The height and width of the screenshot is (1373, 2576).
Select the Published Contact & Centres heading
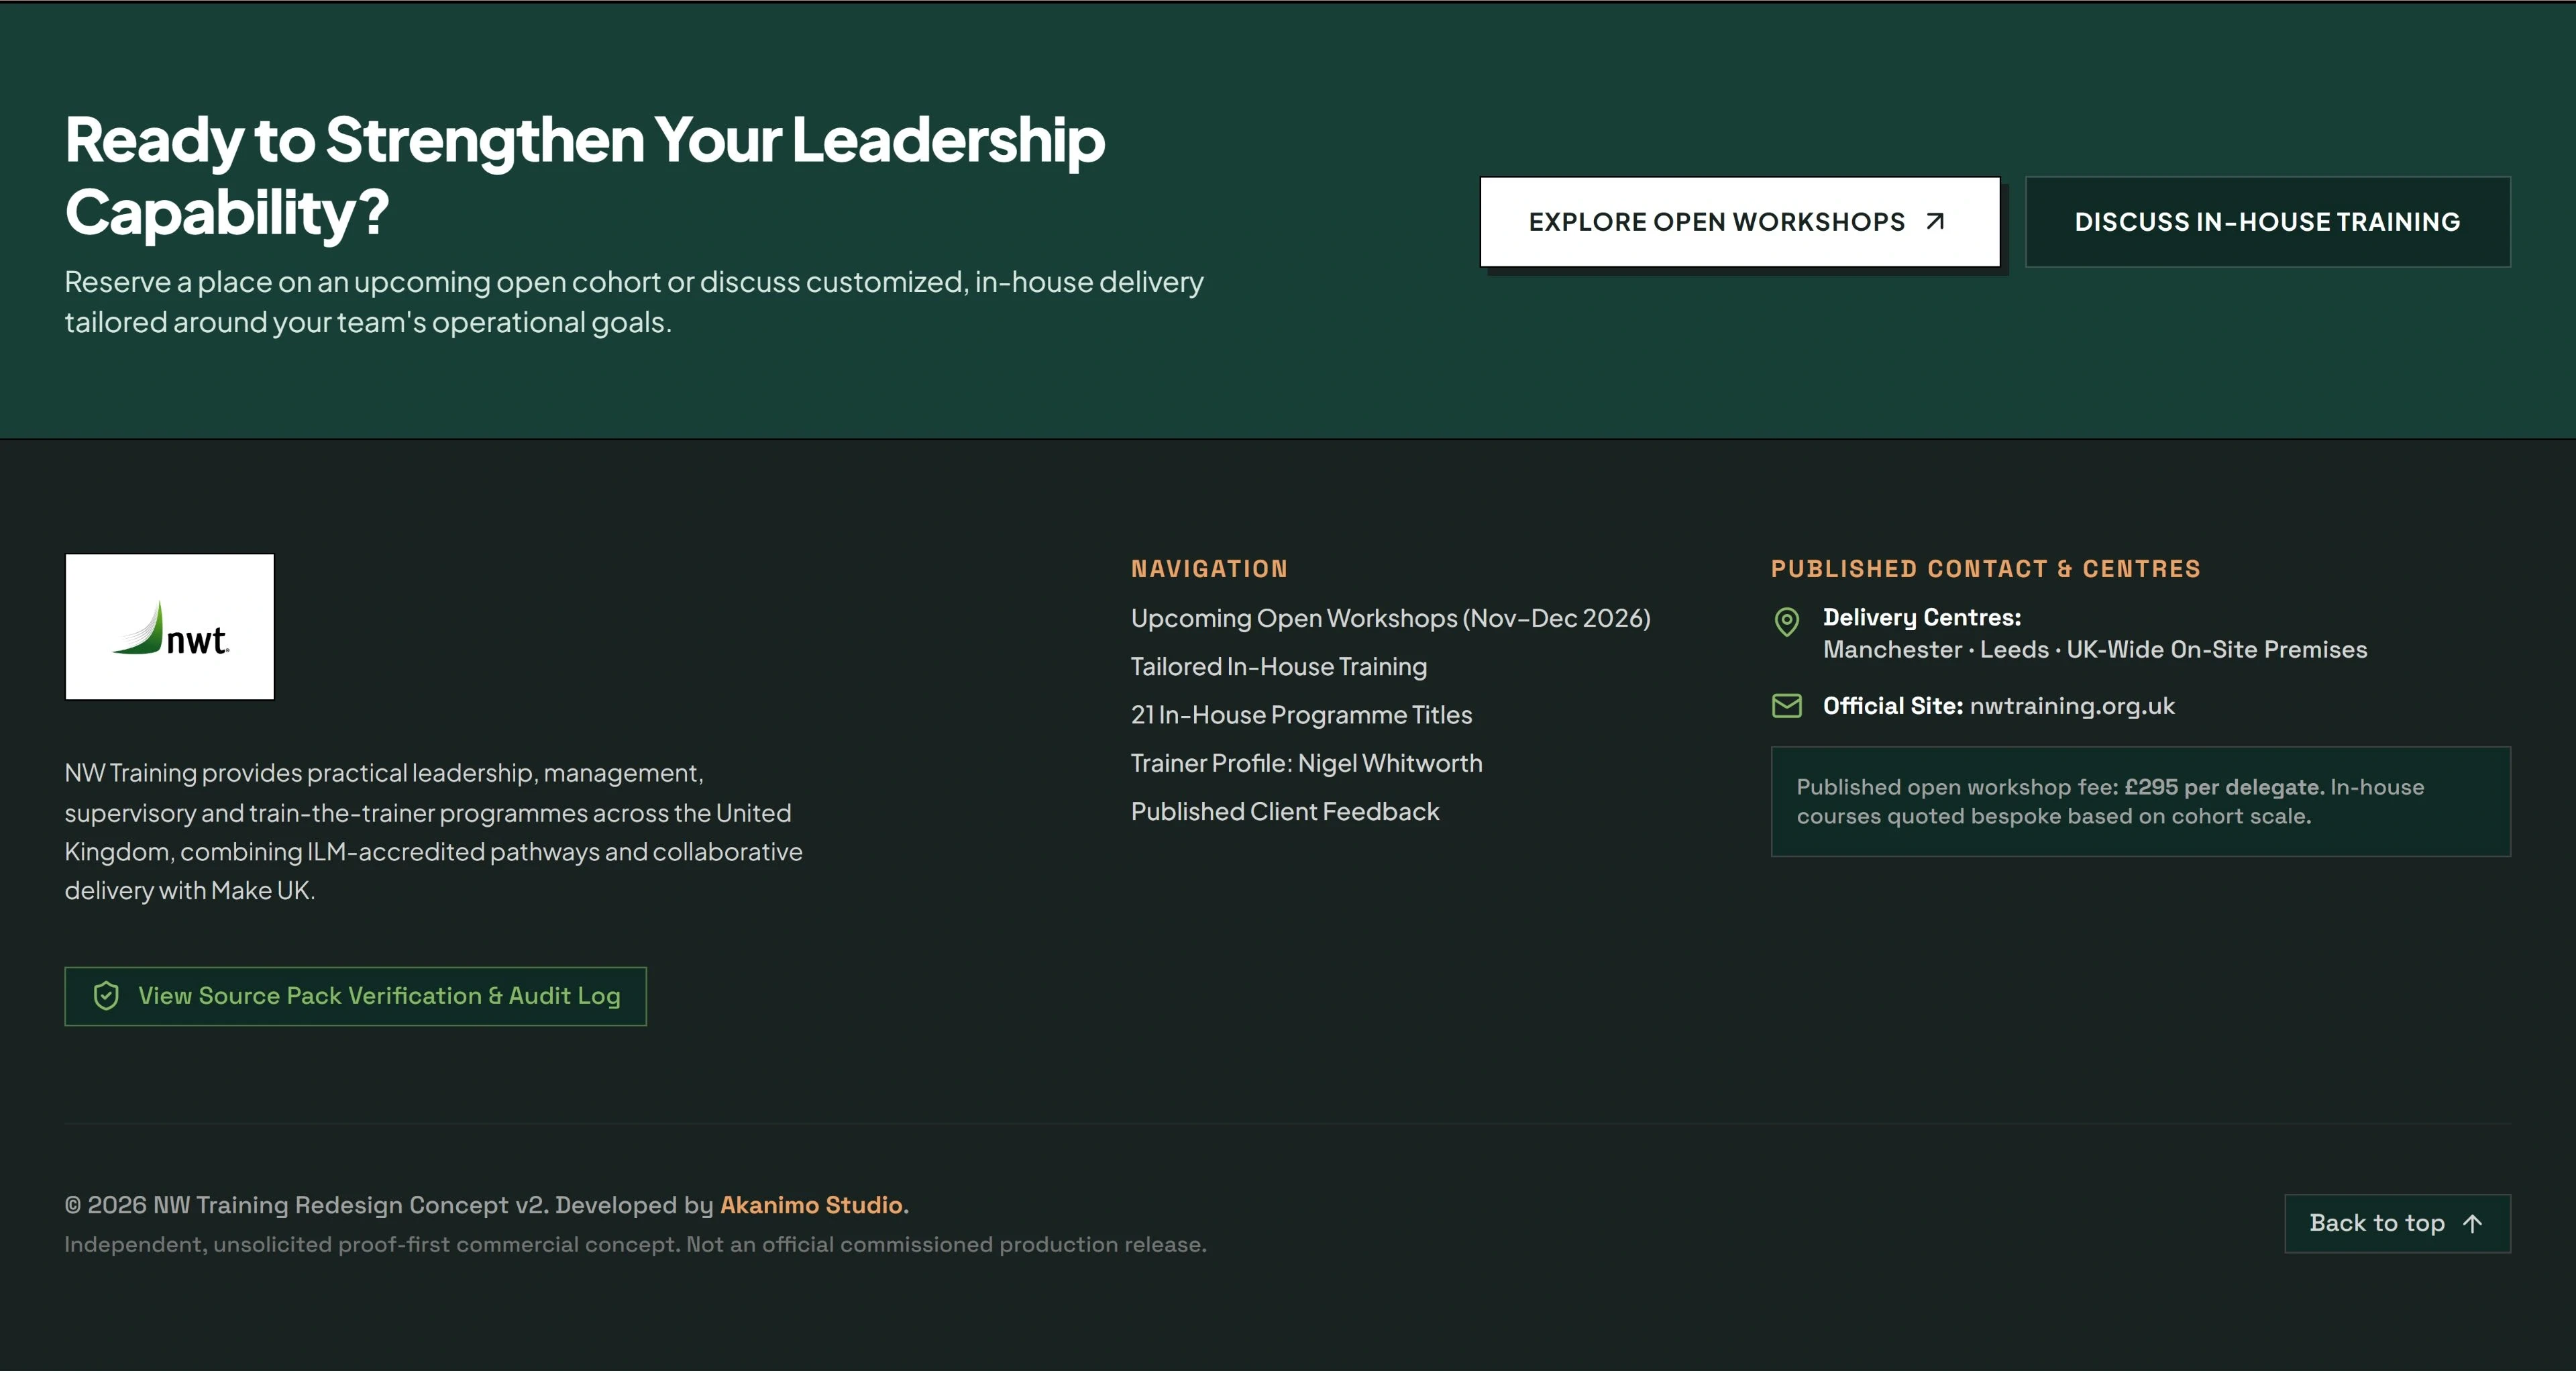pyautogui.click(x=1986, y=569)
